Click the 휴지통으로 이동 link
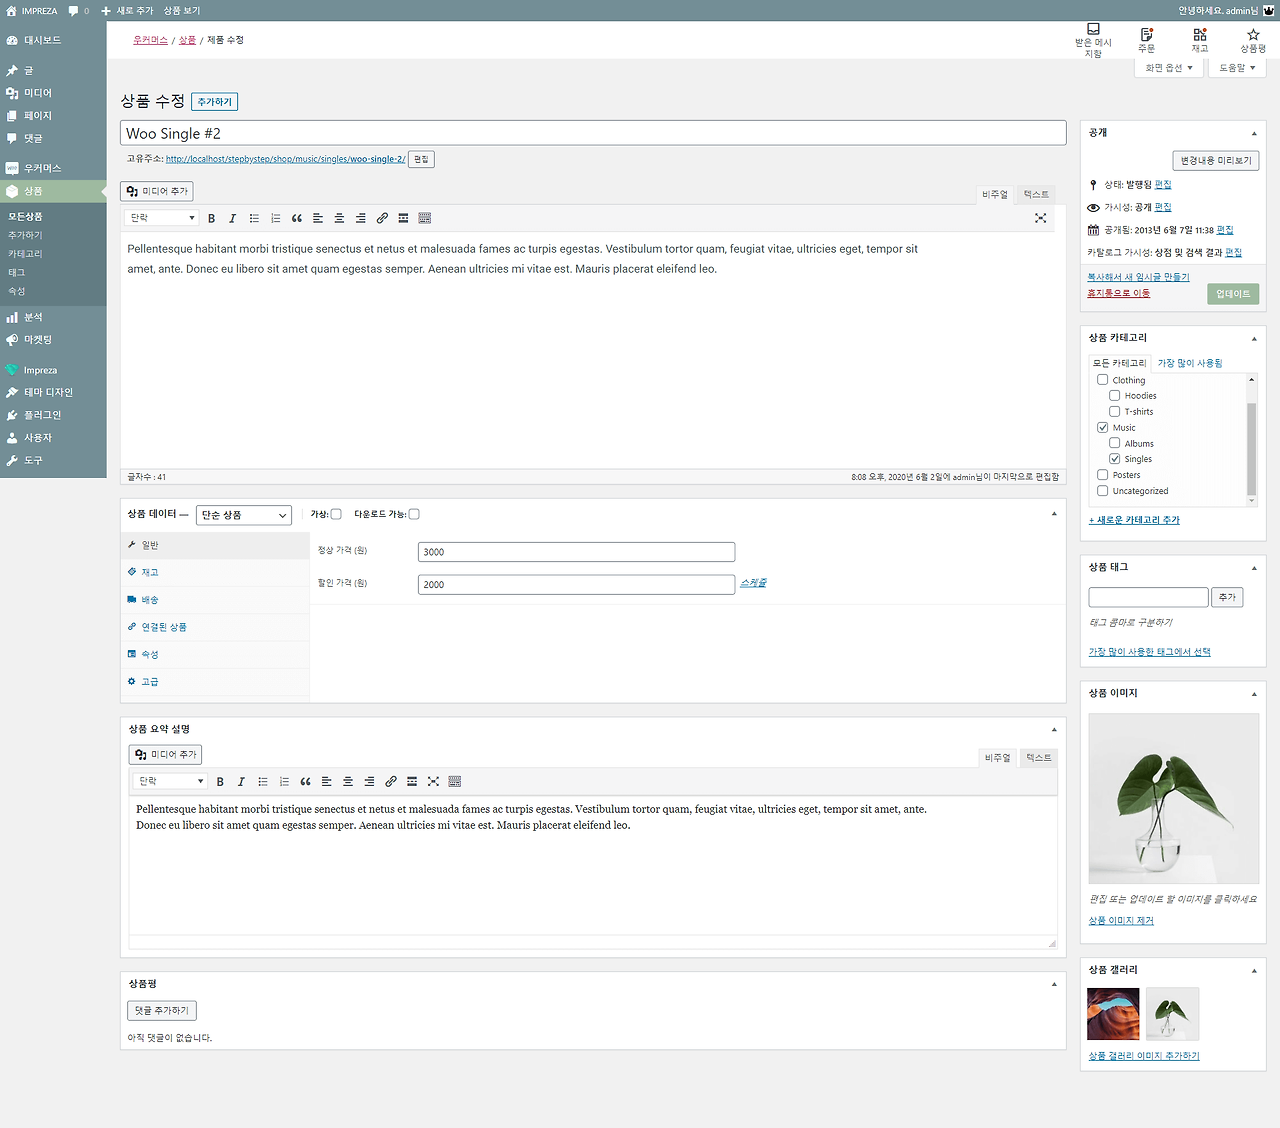The height and width of the screenshot is (1128, 1280). [x=1118, y=292]
